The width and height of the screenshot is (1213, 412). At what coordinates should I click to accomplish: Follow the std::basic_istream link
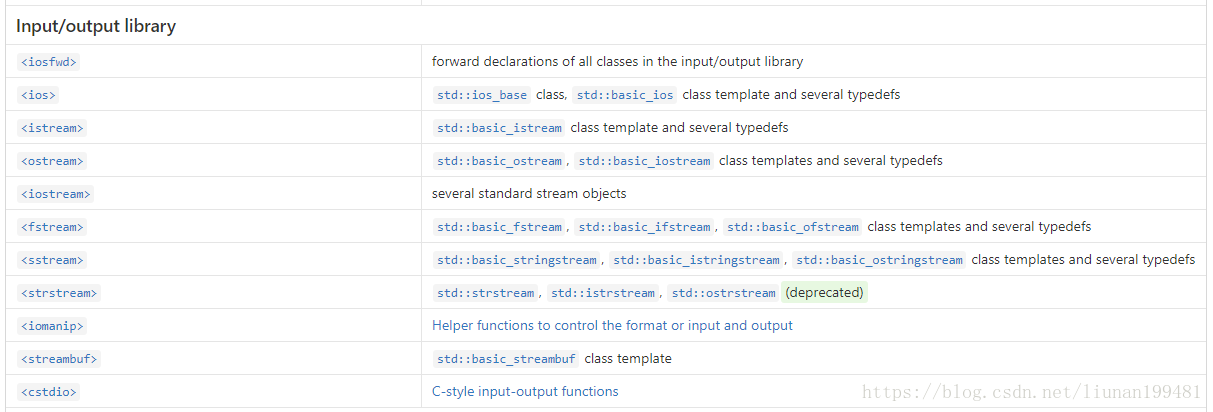(499, 128)
